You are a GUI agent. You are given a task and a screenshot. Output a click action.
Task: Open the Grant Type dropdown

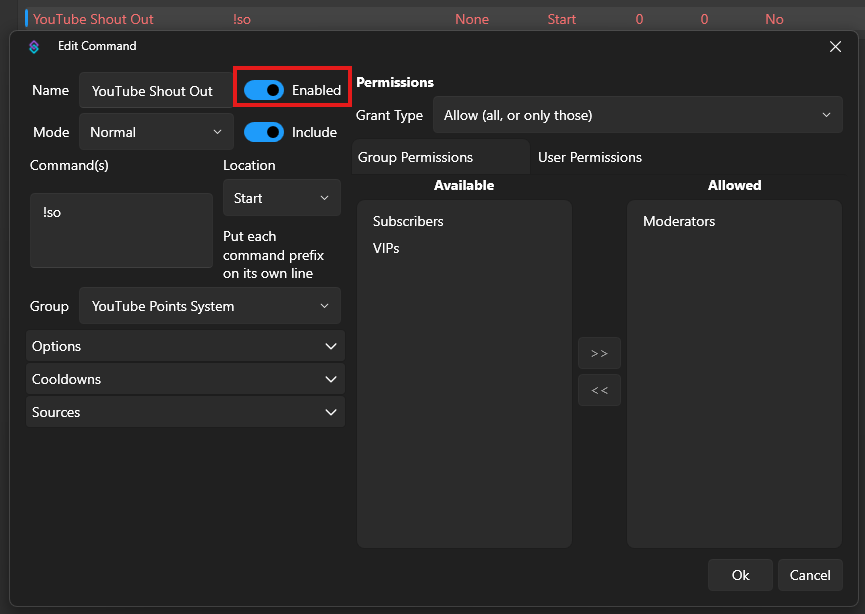tap(637, 115)
